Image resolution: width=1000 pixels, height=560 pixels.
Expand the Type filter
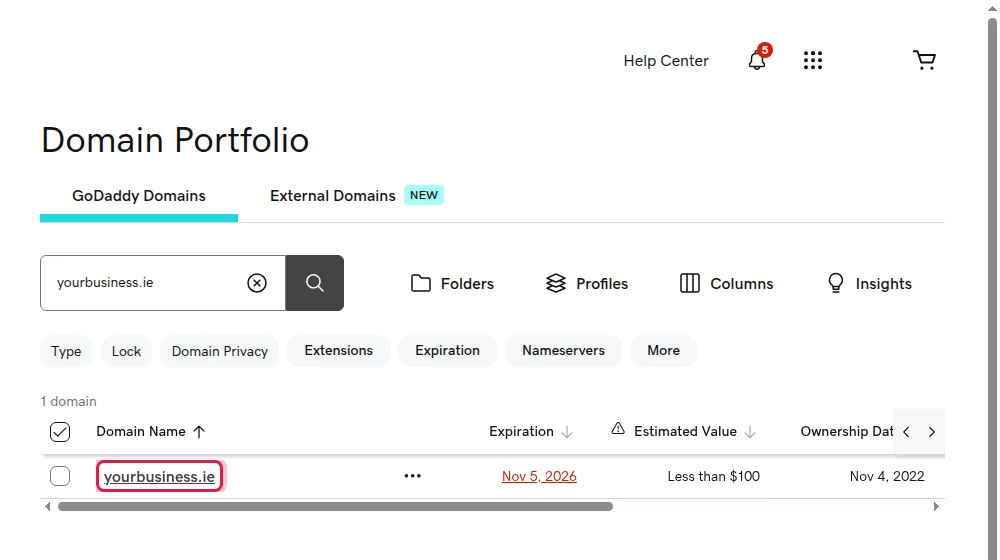coord(66,351)
